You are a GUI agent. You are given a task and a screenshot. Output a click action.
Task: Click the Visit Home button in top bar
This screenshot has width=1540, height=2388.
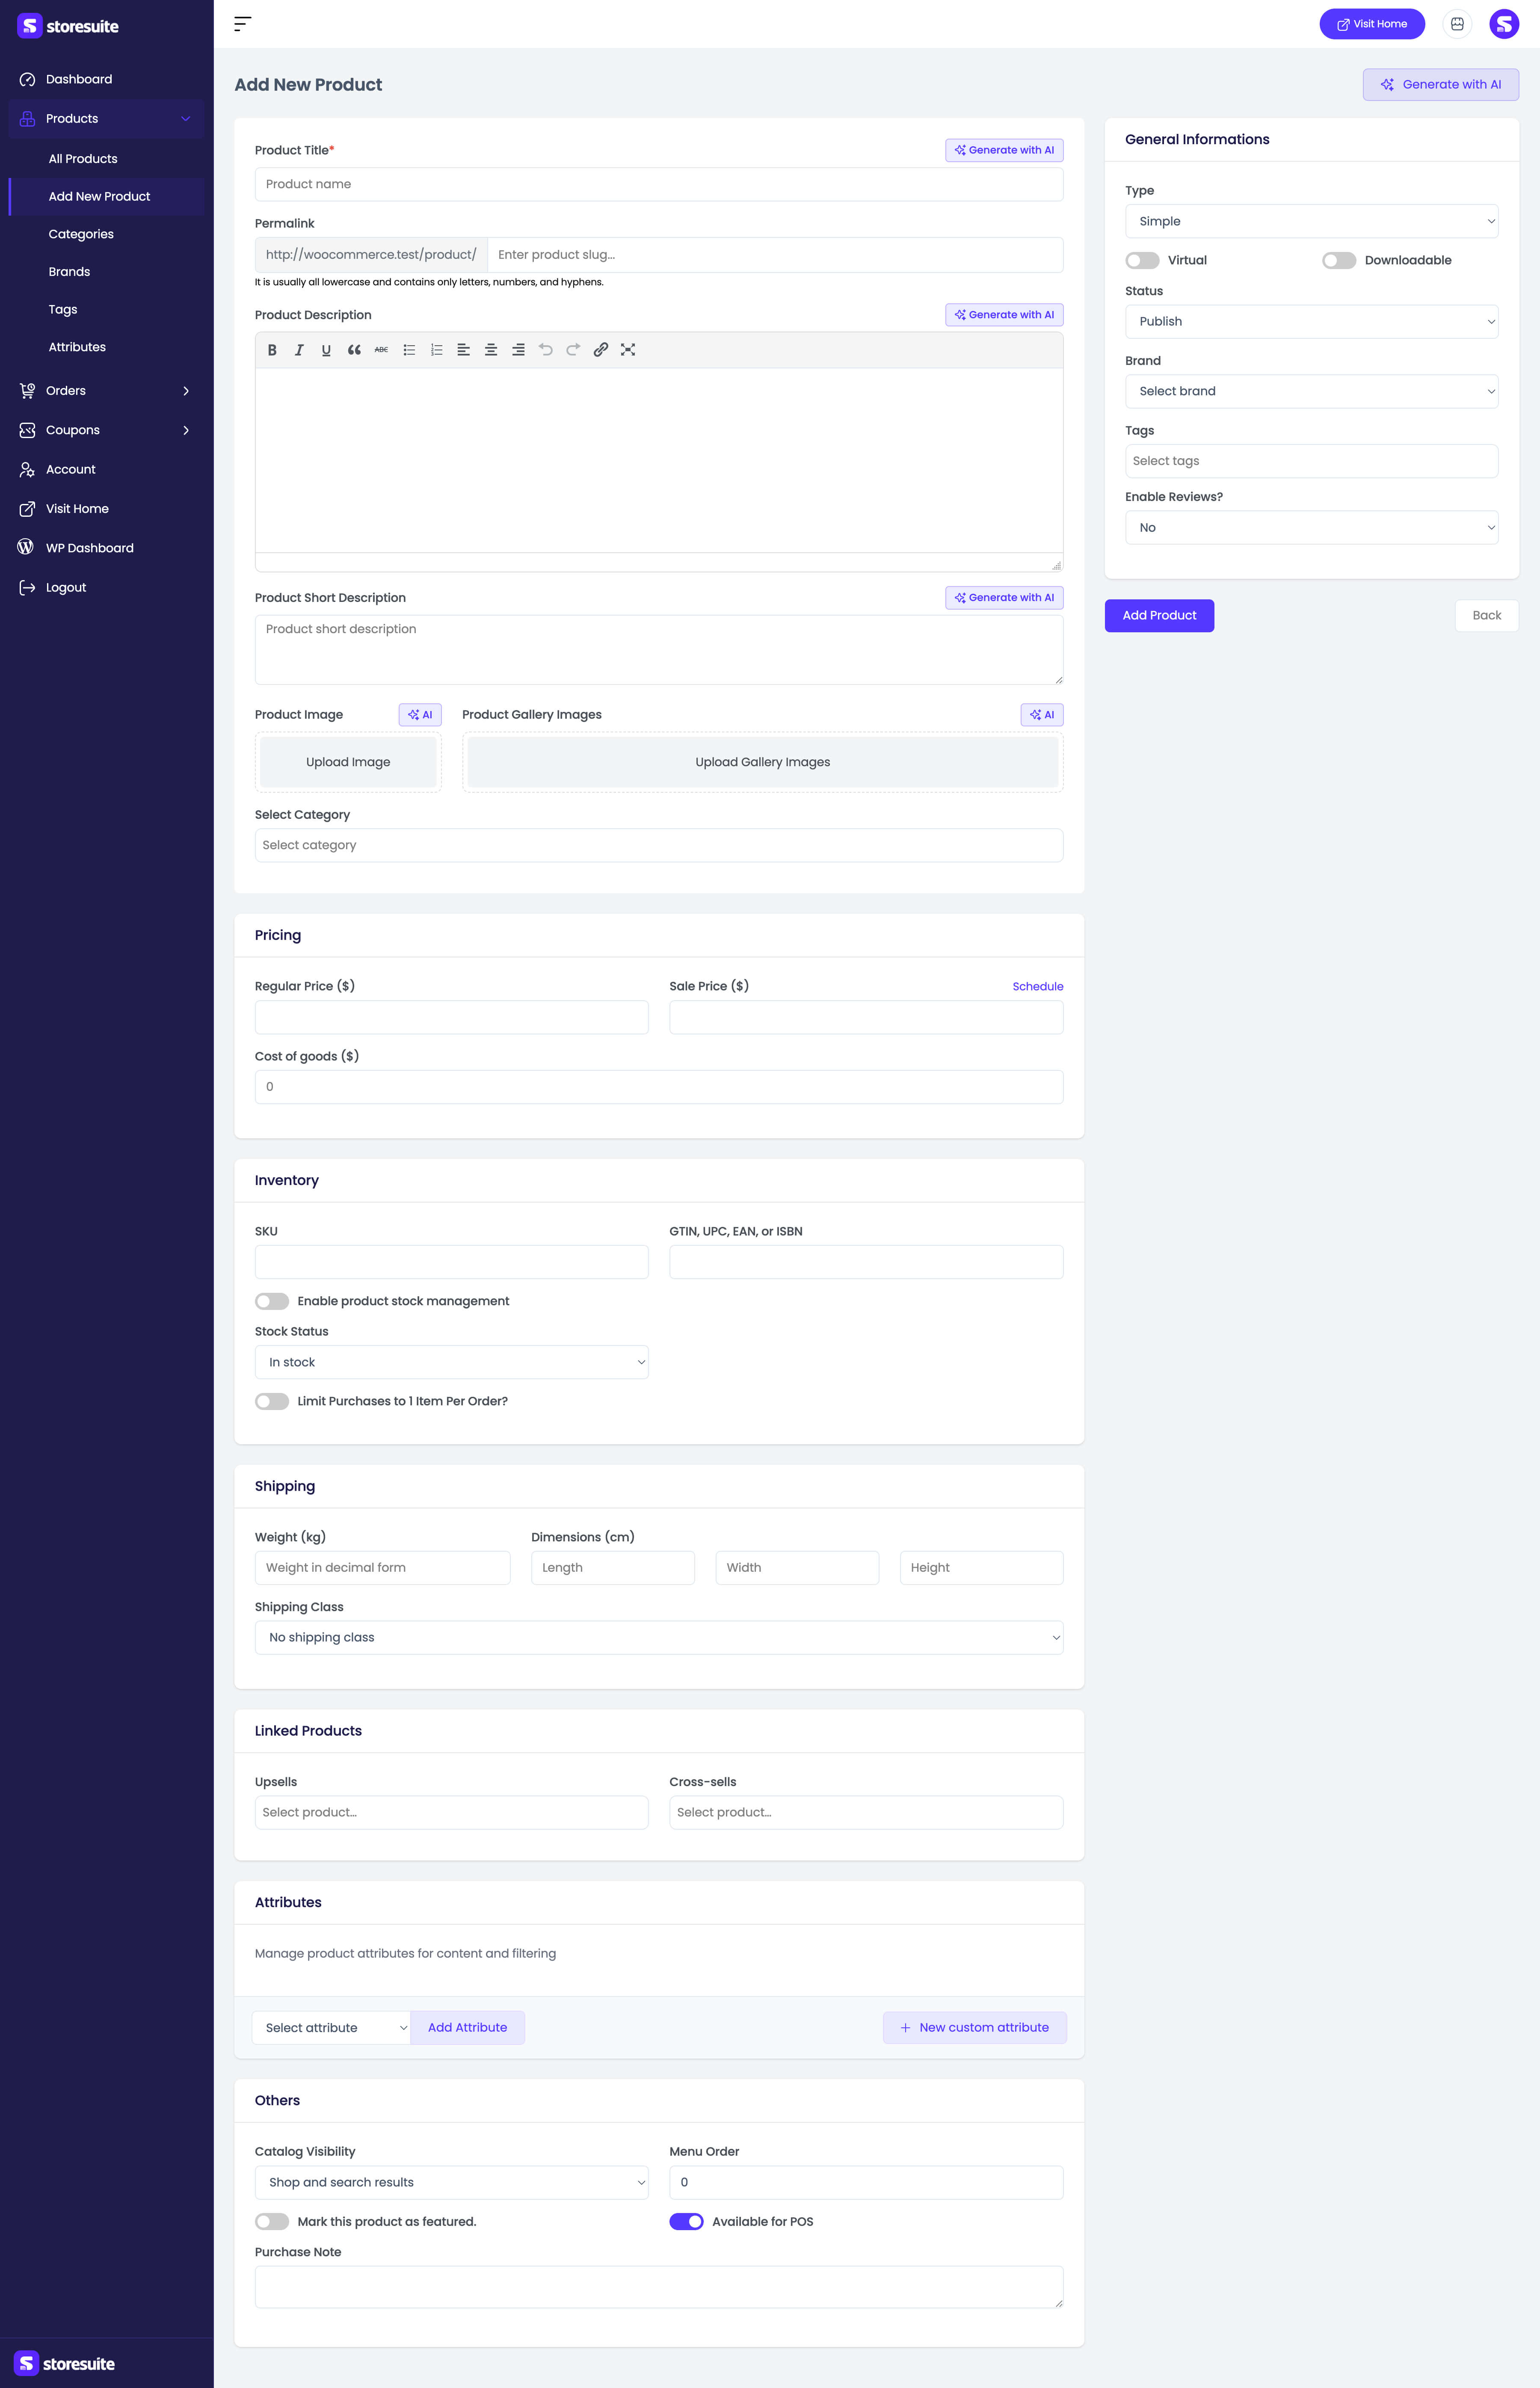(x=1372, y=24)
